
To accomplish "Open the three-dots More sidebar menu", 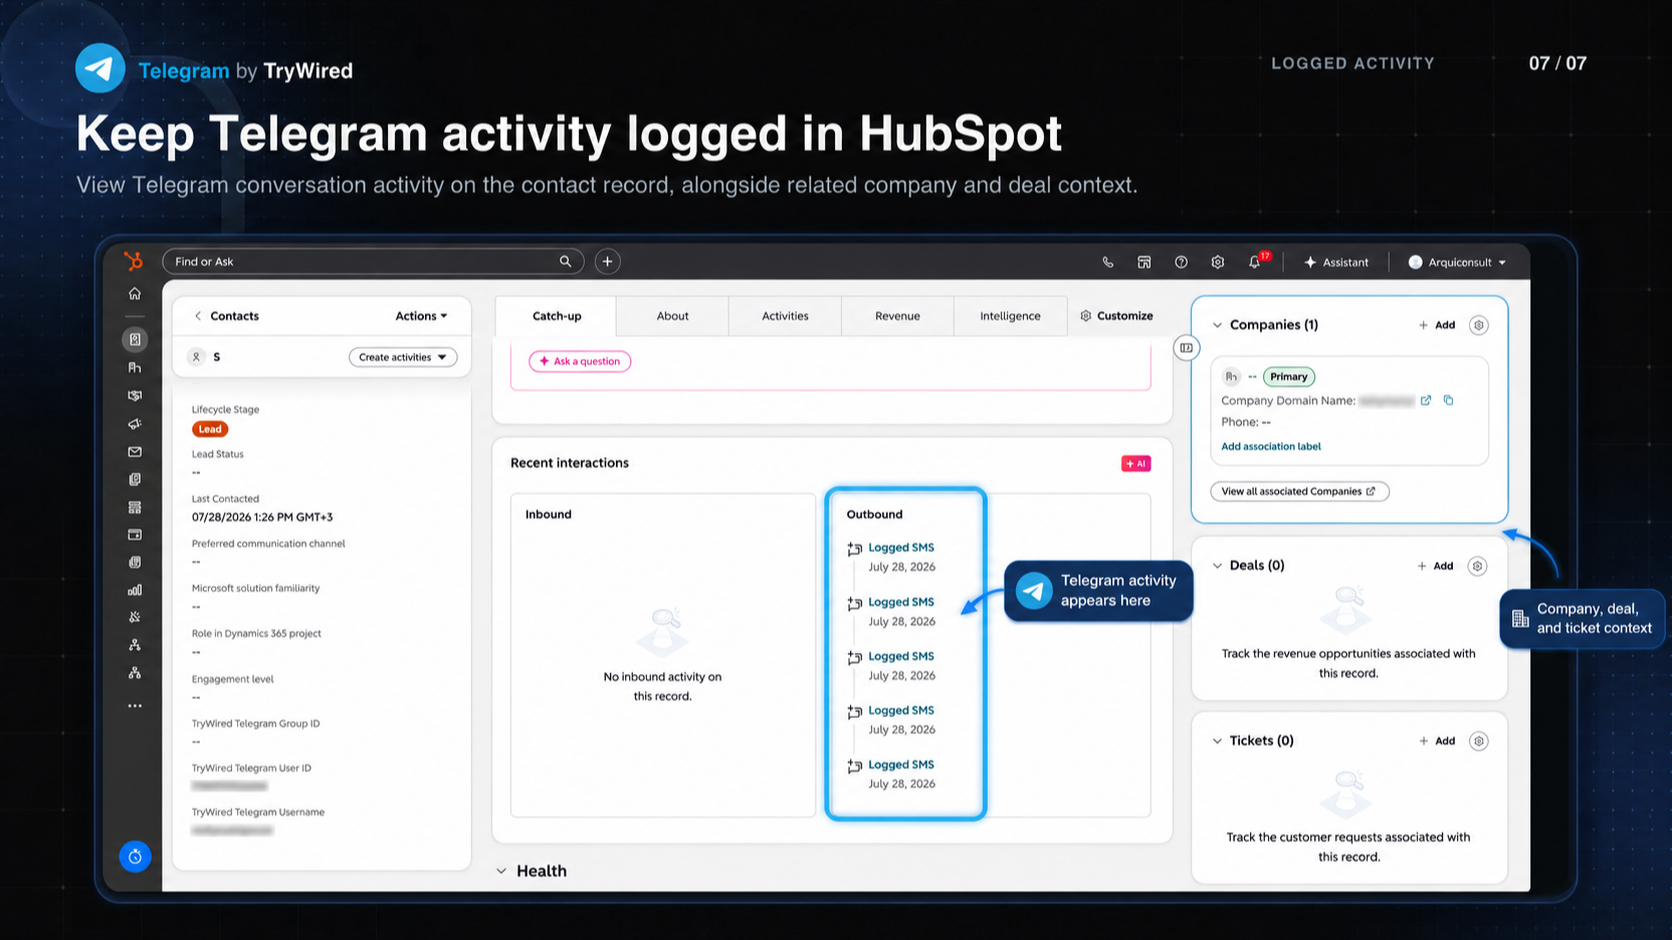I will tap(134, 706).
